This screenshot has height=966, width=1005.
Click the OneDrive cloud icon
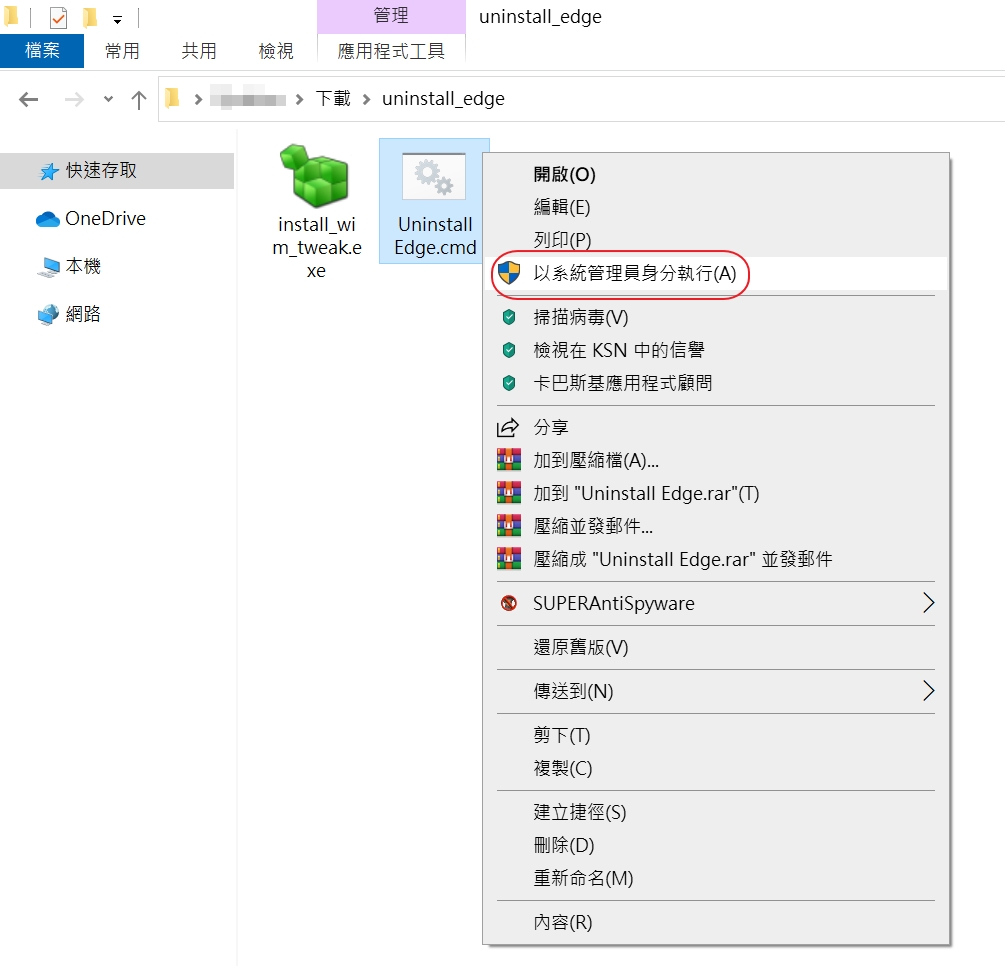[x=47, y=219]
